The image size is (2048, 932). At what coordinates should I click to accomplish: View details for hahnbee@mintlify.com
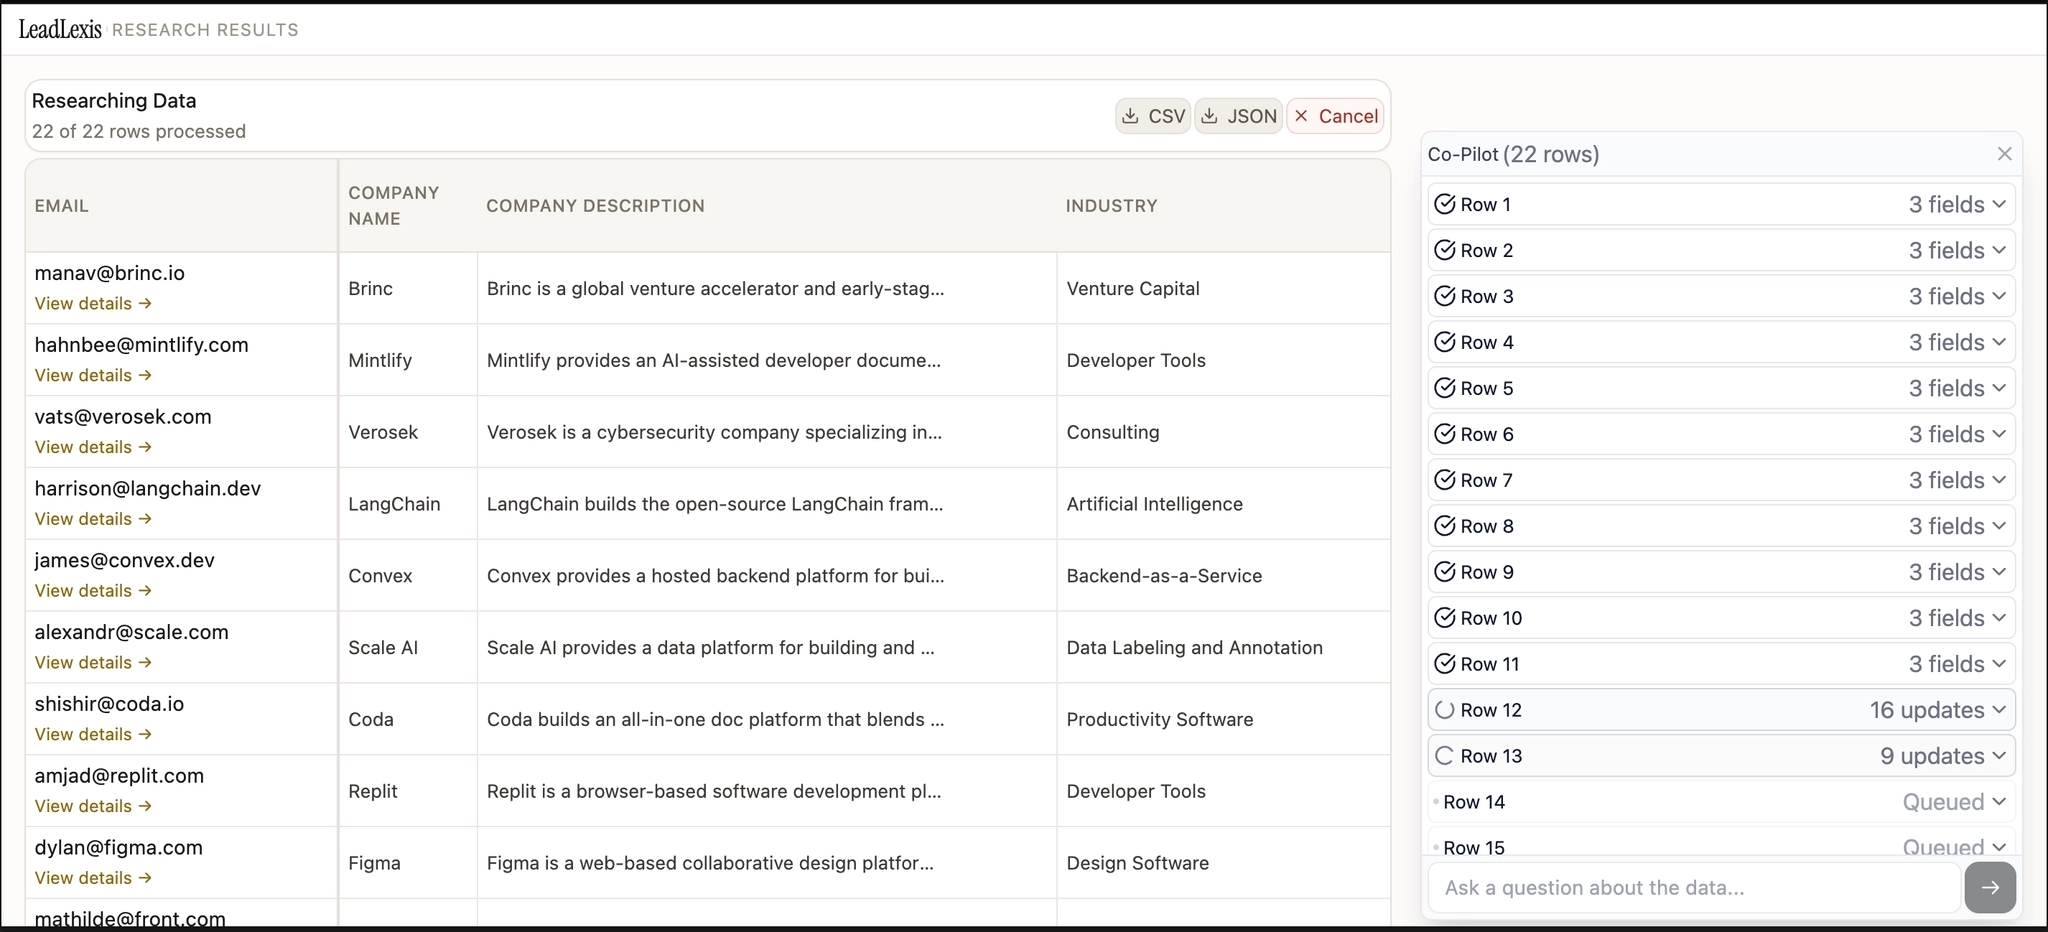93,375
